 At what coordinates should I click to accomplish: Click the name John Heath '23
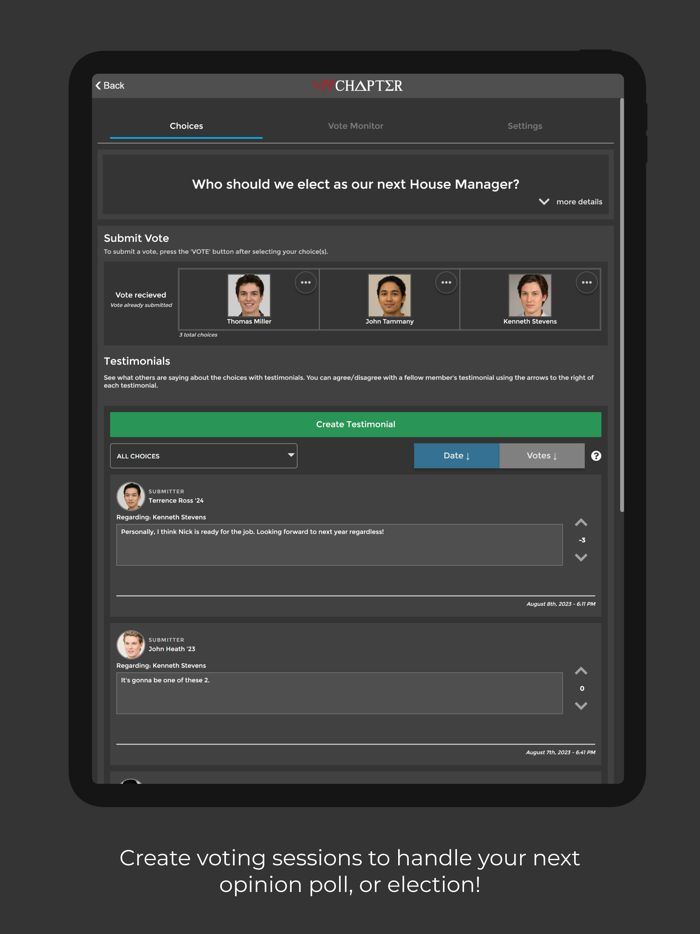click(x=172, y=649)
